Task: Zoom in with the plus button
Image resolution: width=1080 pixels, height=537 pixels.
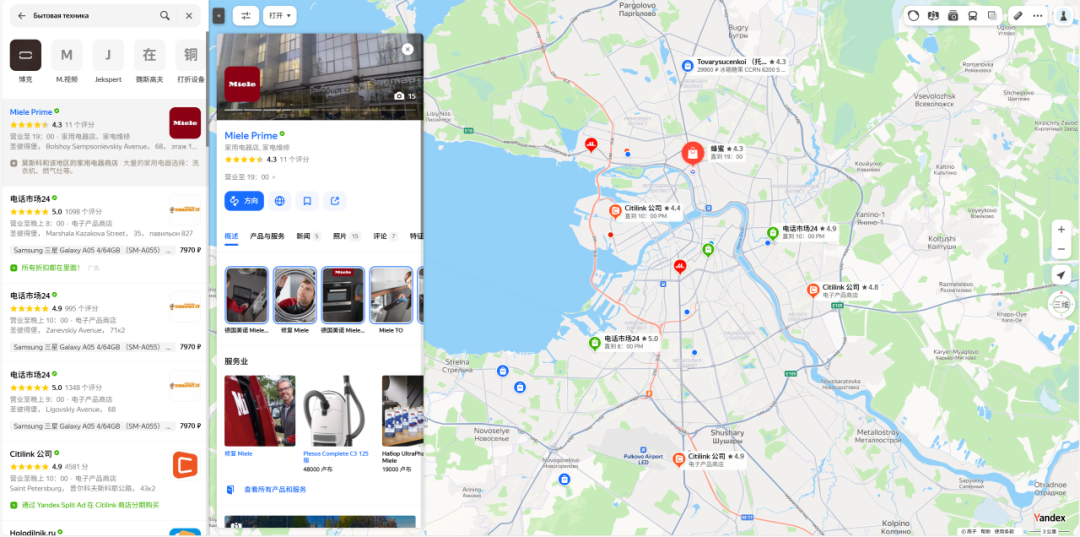Action: (1061, 229)
